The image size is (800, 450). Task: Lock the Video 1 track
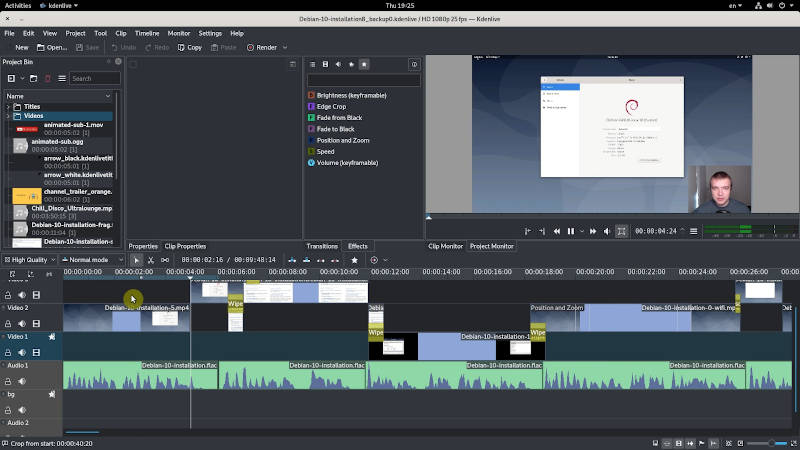(x=8, y=353)
